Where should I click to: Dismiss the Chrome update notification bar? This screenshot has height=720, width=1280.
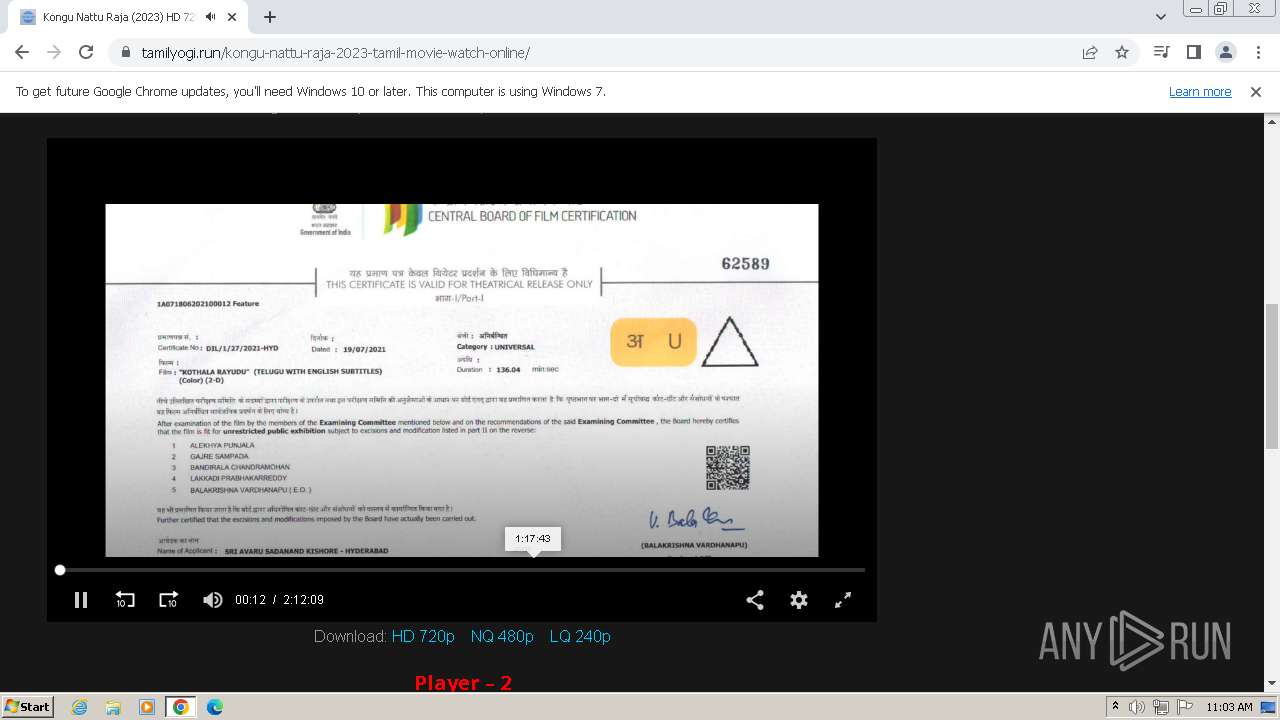pyautogui.click(x=1256, y=92)
